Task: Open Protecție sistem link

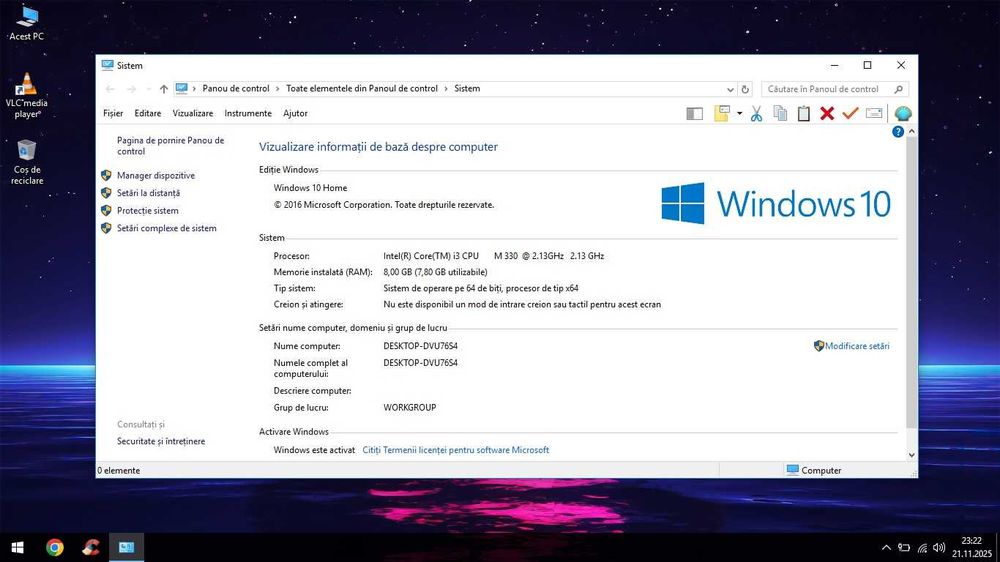Action: [x=147, y=211]
